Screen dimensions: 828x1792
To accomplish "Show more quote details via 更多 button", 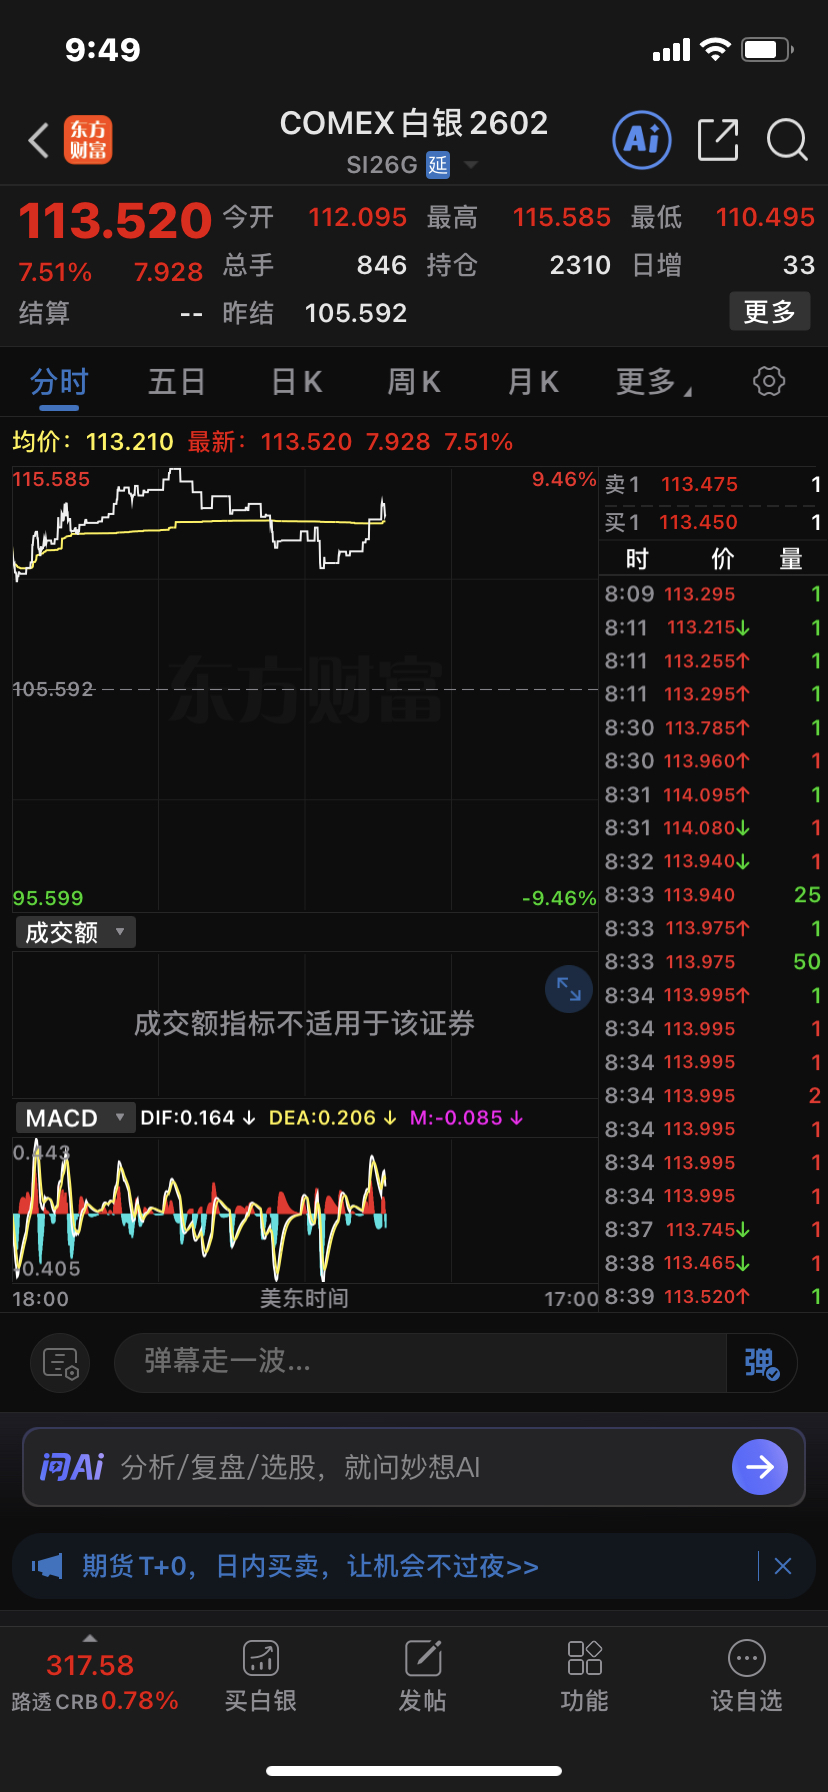I will pyautogui.click(x=769, y=312).
